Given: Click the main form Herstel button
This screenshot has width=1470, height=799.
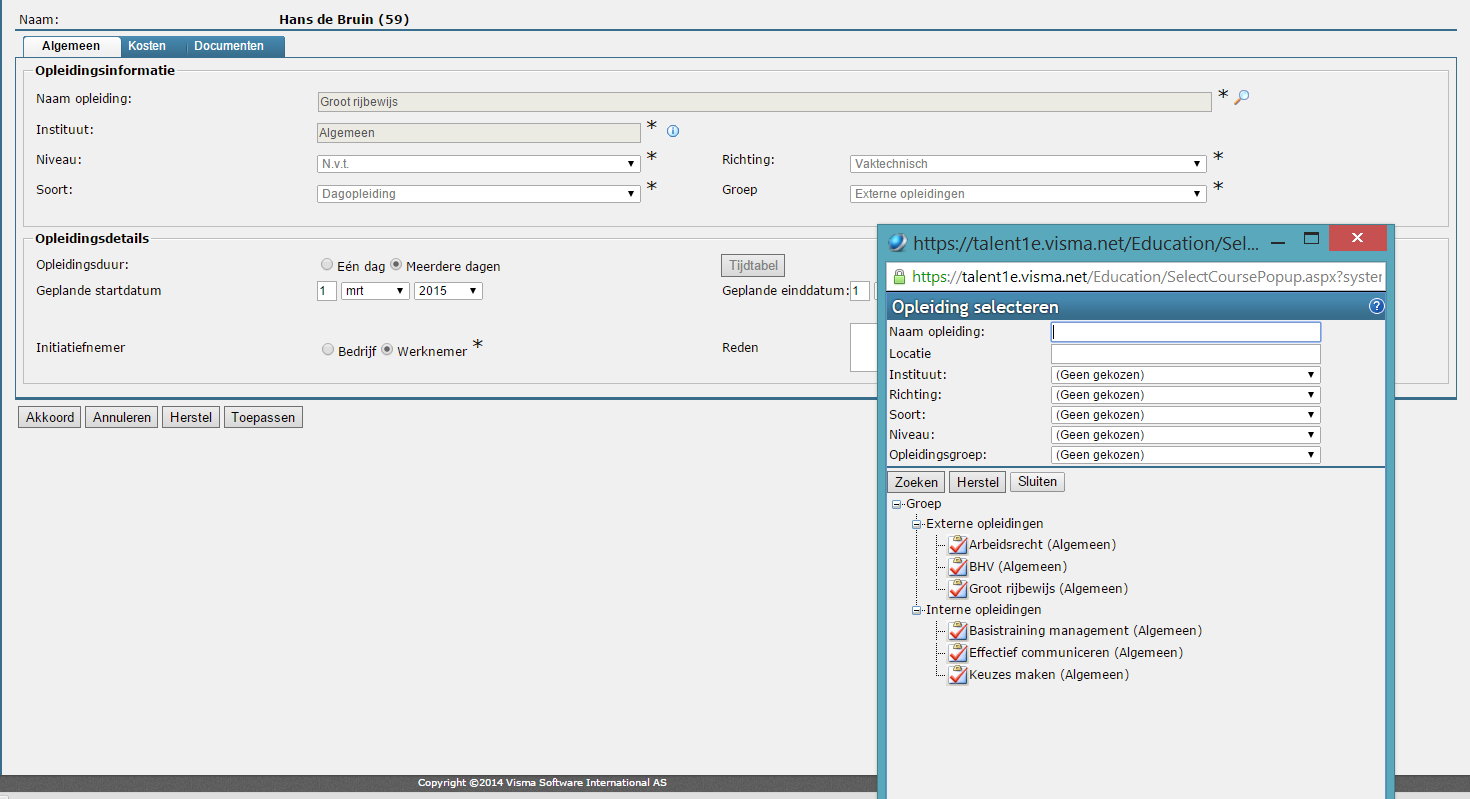Looking at the screenshot, I should click(x=191, y=417).
